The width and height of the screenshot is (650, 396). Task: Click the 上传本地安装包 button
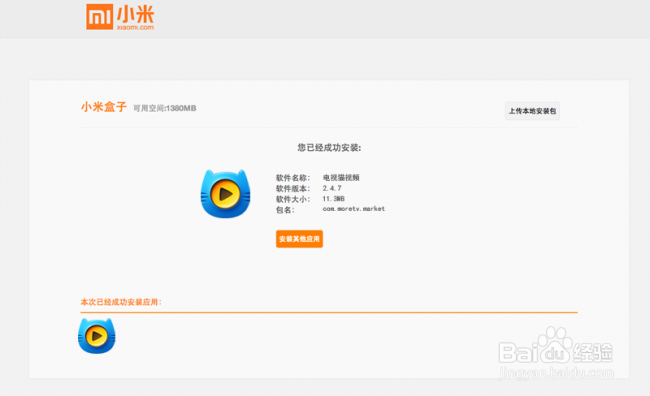(532, 111)
